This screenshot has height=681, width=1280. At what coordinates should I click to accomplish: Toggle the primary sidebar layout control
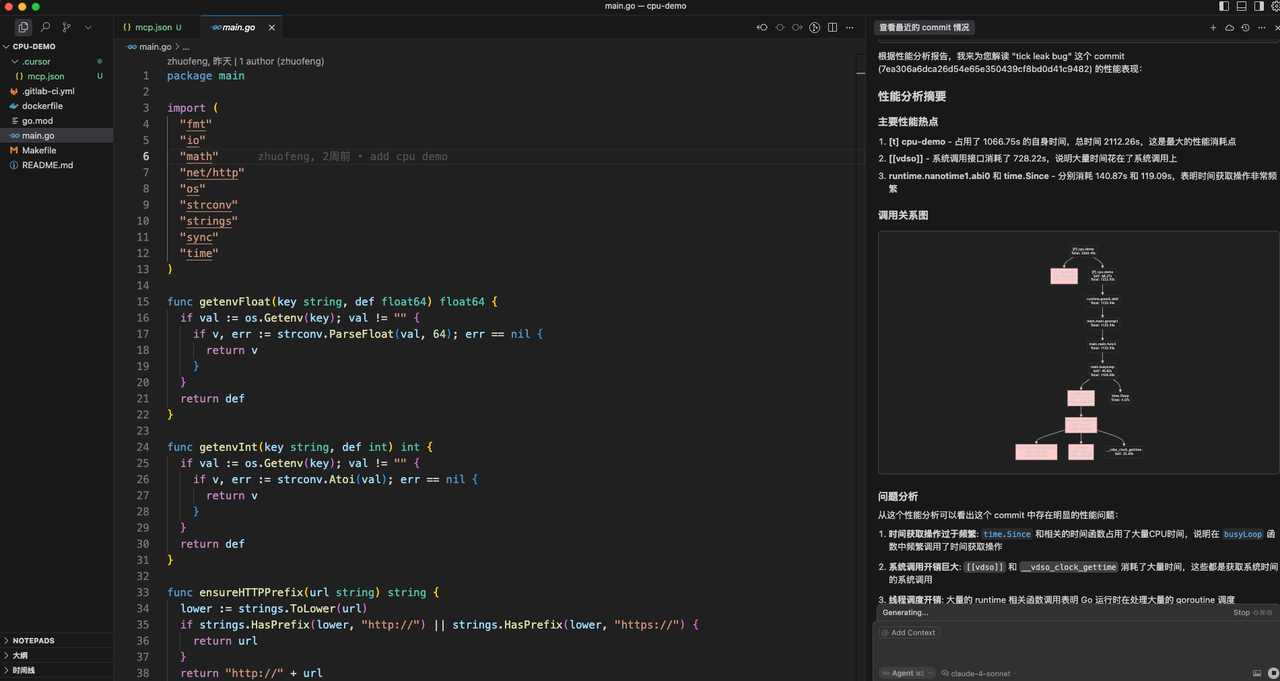[1224, 6]
